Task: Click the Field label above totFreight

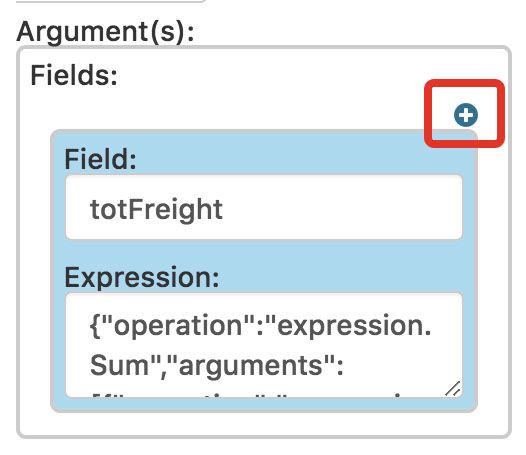Action: [100, 159]
